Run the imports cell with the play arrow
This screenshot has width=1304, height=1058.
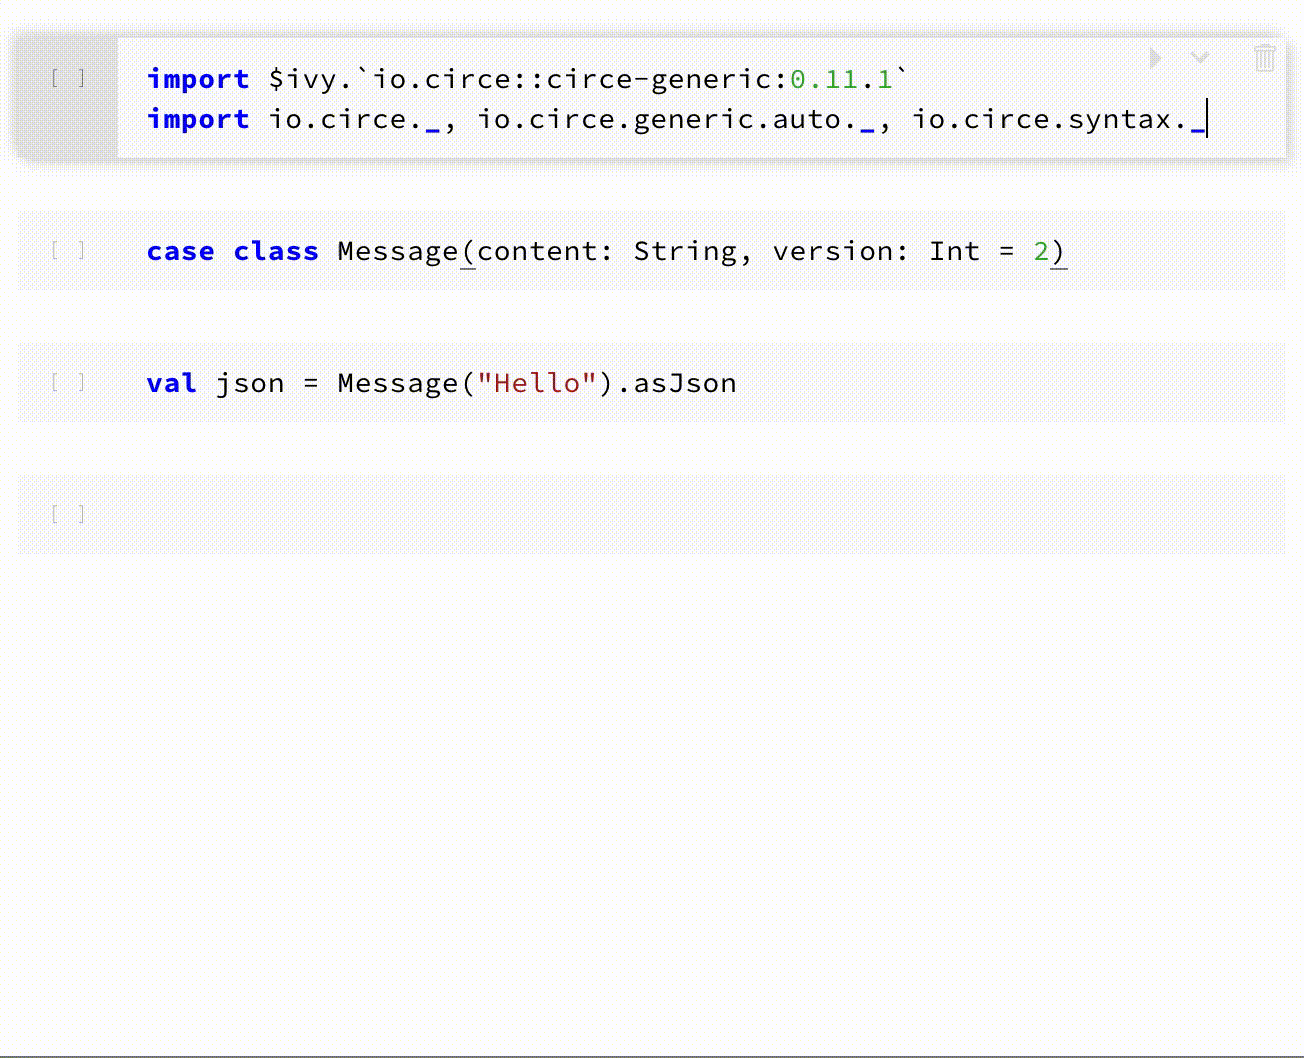pos(1155,58)
